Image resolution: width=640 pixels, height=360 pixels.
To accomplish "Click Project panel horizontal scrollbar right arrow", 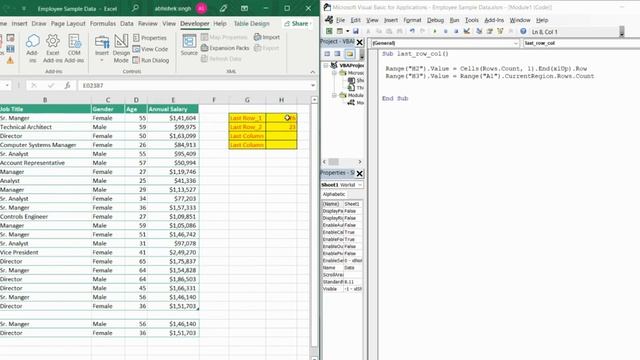I will pos(360,162).
